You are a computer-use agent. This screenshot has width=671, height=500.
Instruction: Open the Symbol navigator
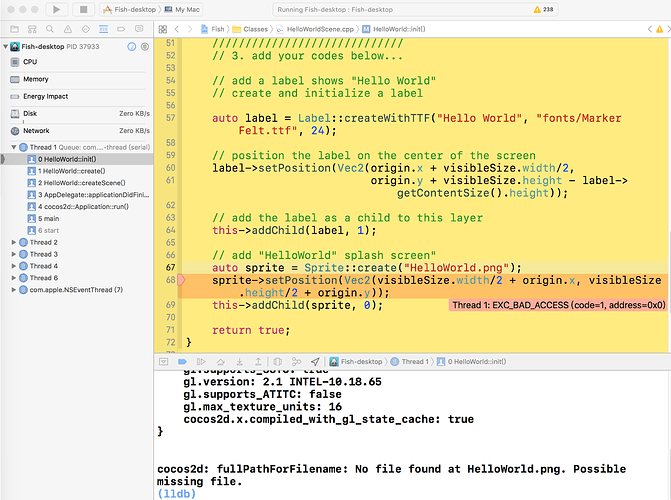32,29
